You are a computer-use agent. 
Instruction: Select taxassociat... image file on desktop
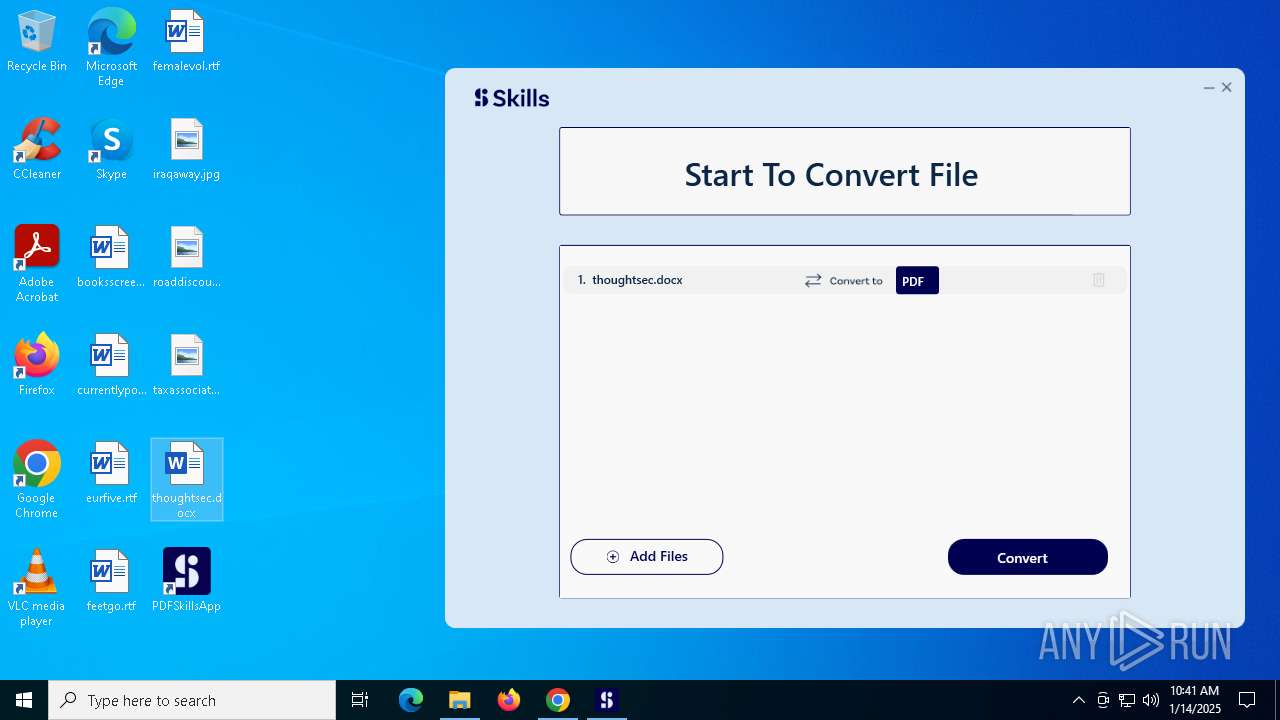186,365
